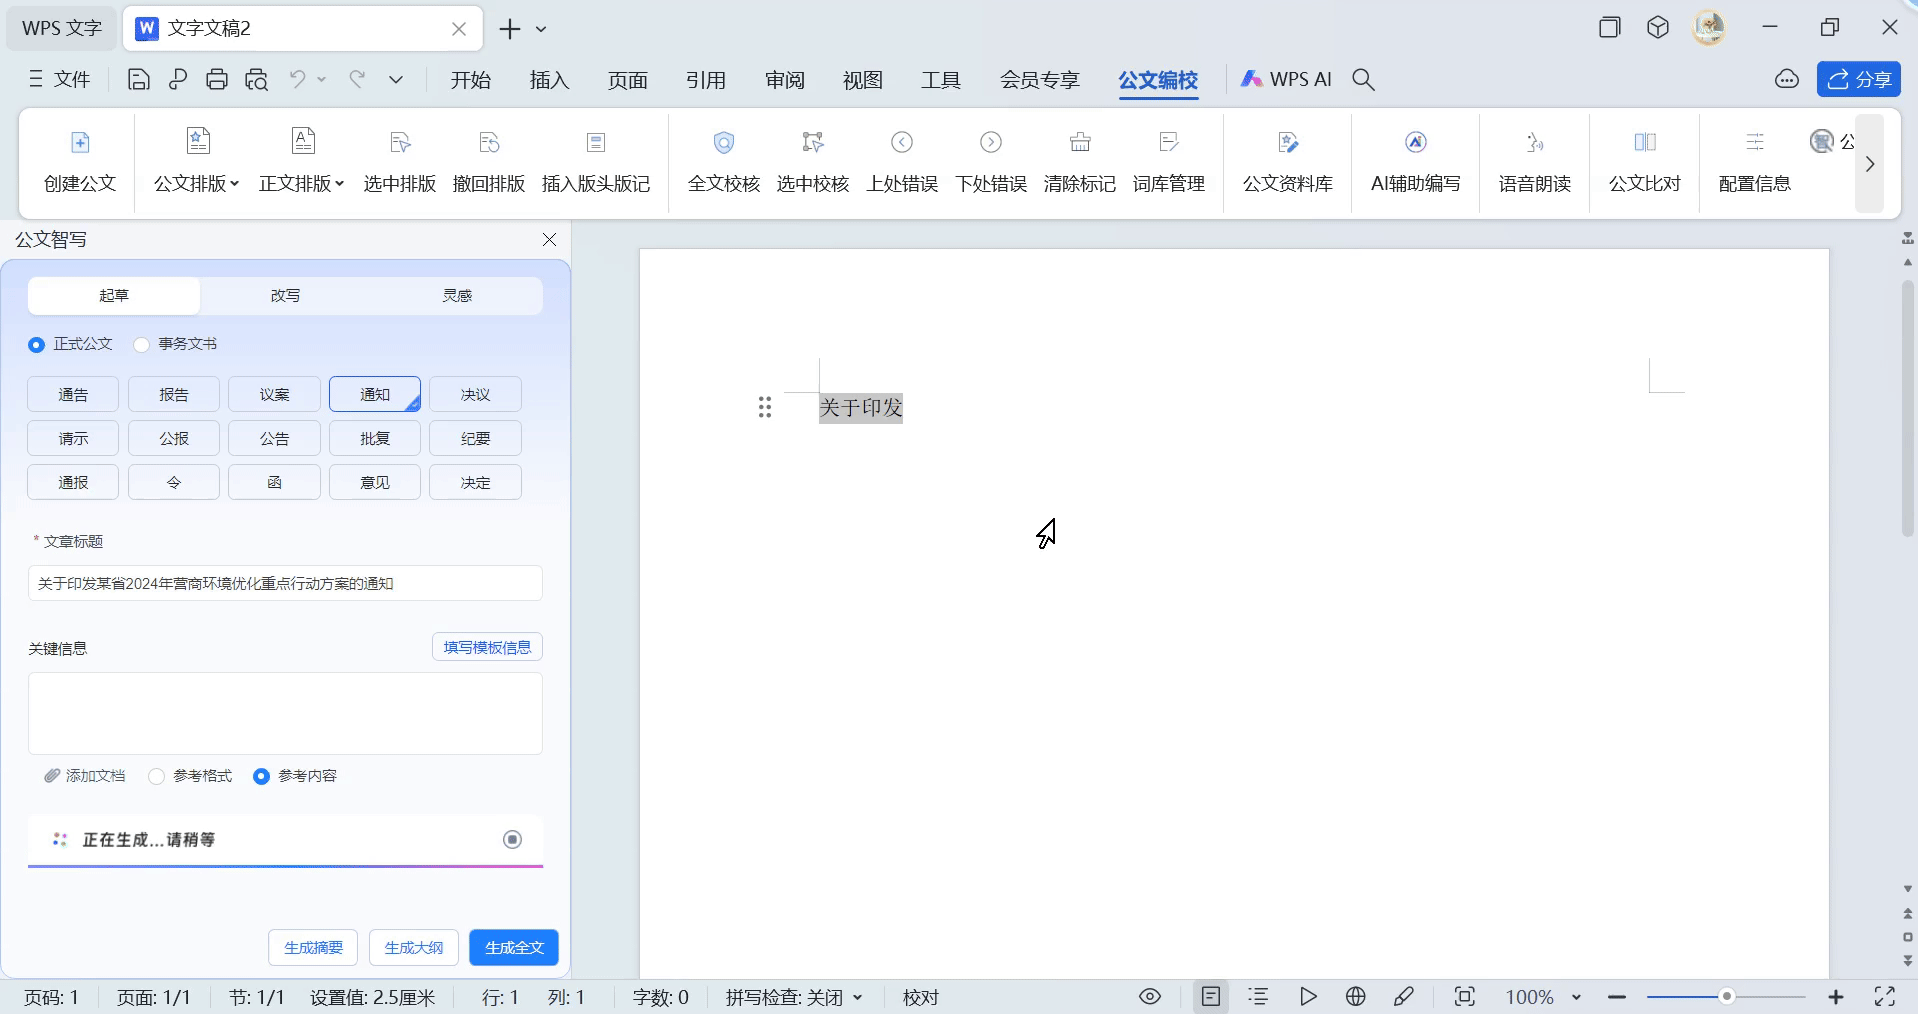Image resolution: width=1918 pixels, height=1014 pixels.
Task: Open the undo history dropdown arrow
Action: coord(322,80)
